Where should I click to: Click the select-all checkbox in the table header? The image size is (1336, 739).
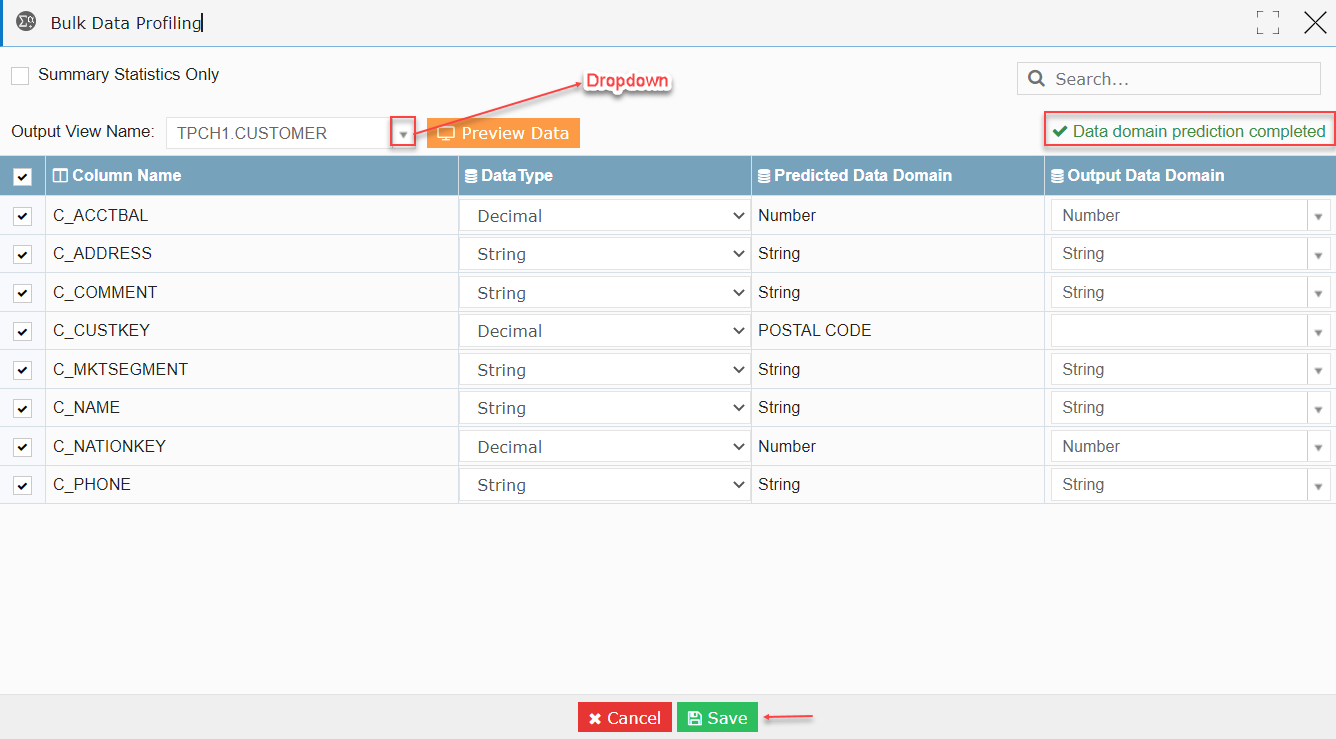(22, 175)
